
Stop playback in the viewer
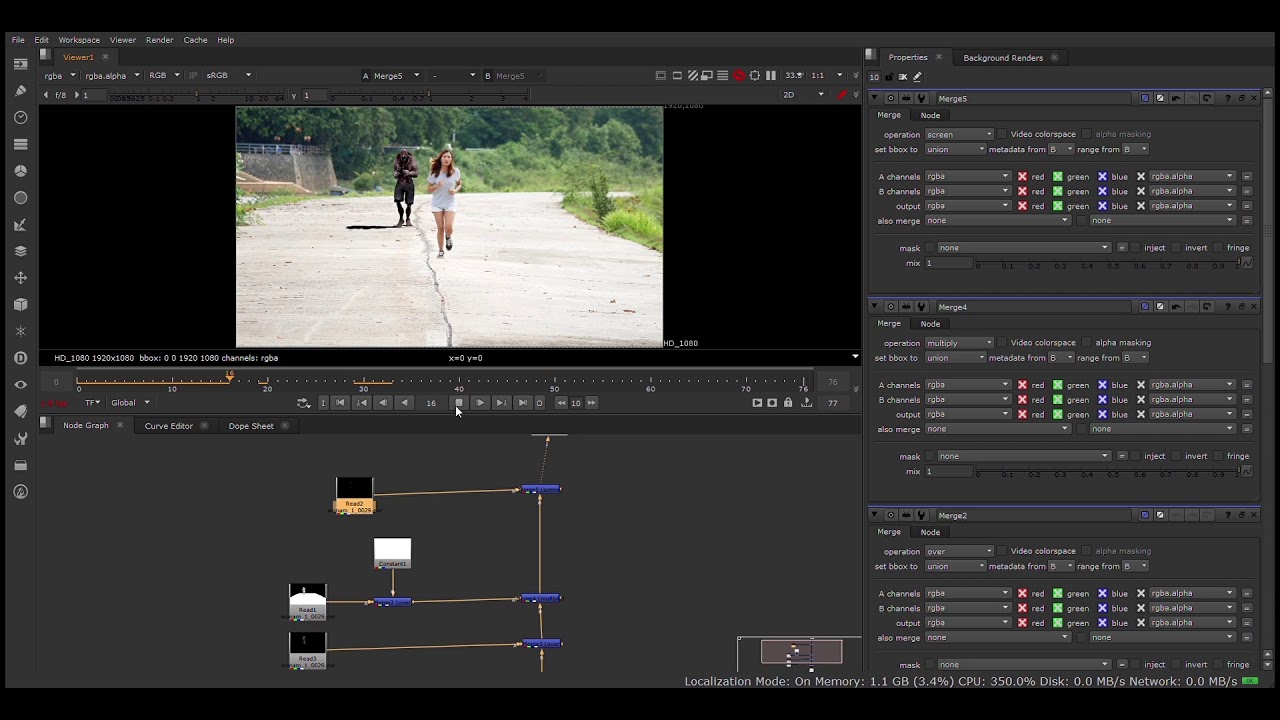(x=458, y=403)
